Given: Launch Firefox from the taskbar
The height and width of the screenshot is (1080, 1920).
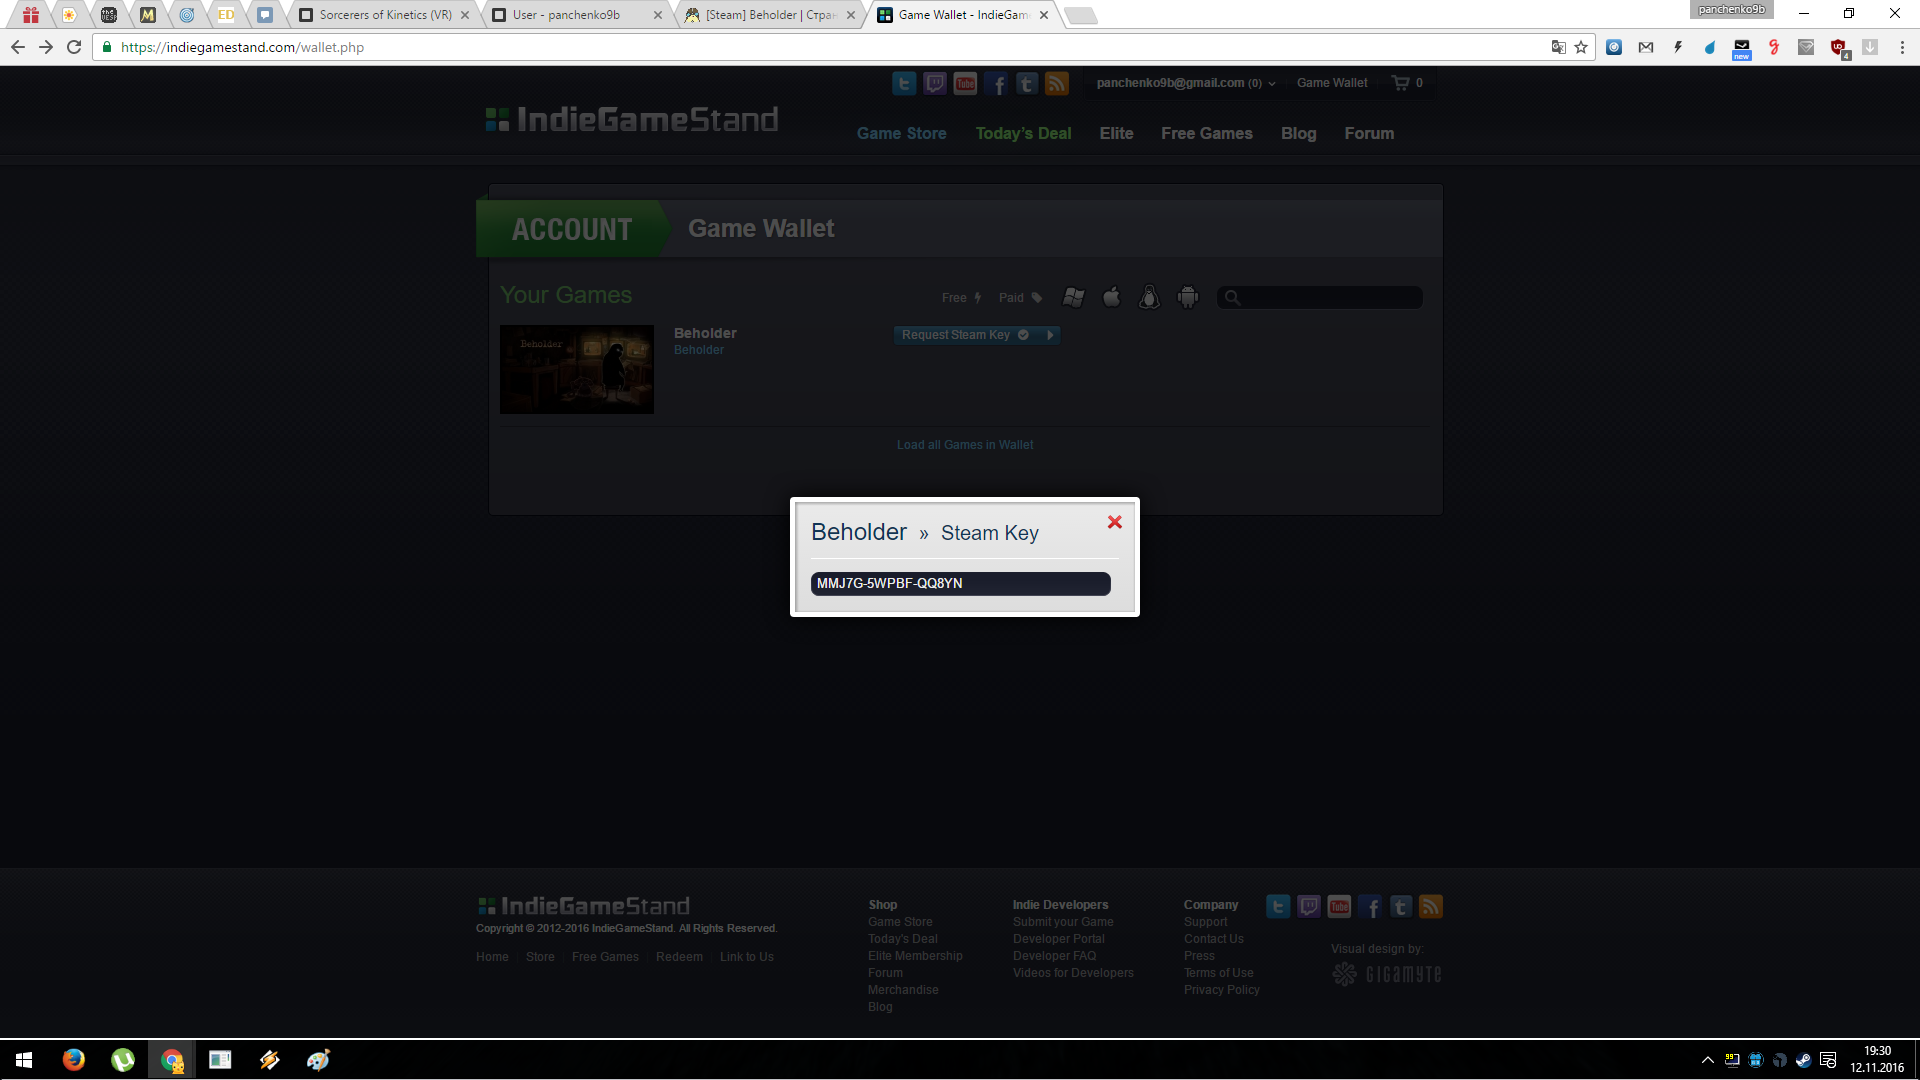Looking at the screenshot, I should click(74, 1060).
